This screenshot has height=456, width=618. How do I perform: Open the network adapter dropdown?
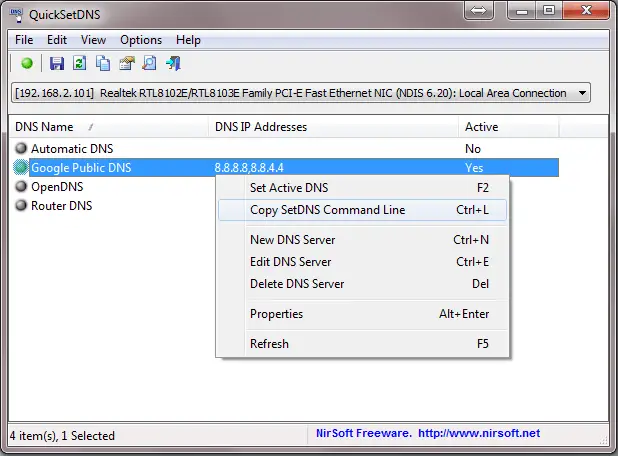pos(301,93)
